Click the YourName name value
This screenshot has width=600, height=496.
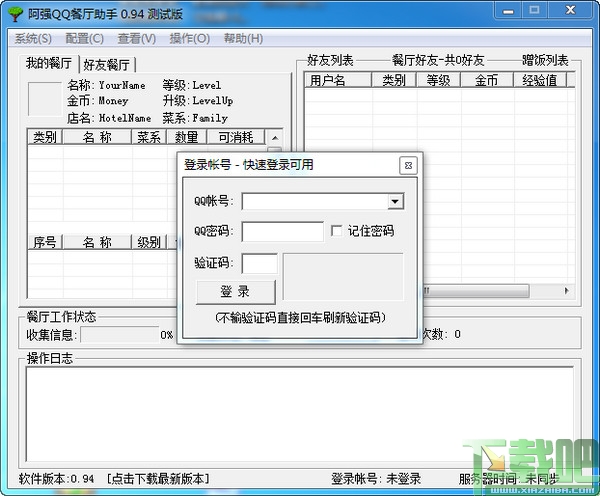[x=122, y=85]
